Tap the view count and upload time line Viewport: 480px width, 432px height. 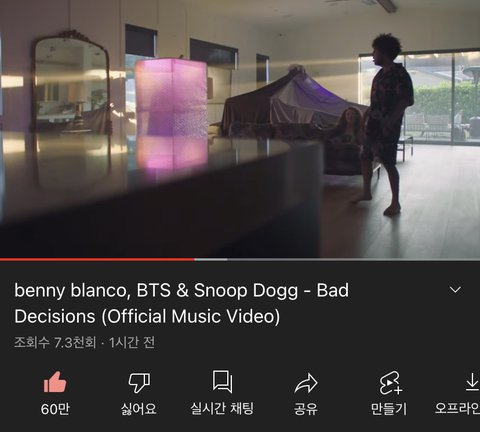(85, 343)
